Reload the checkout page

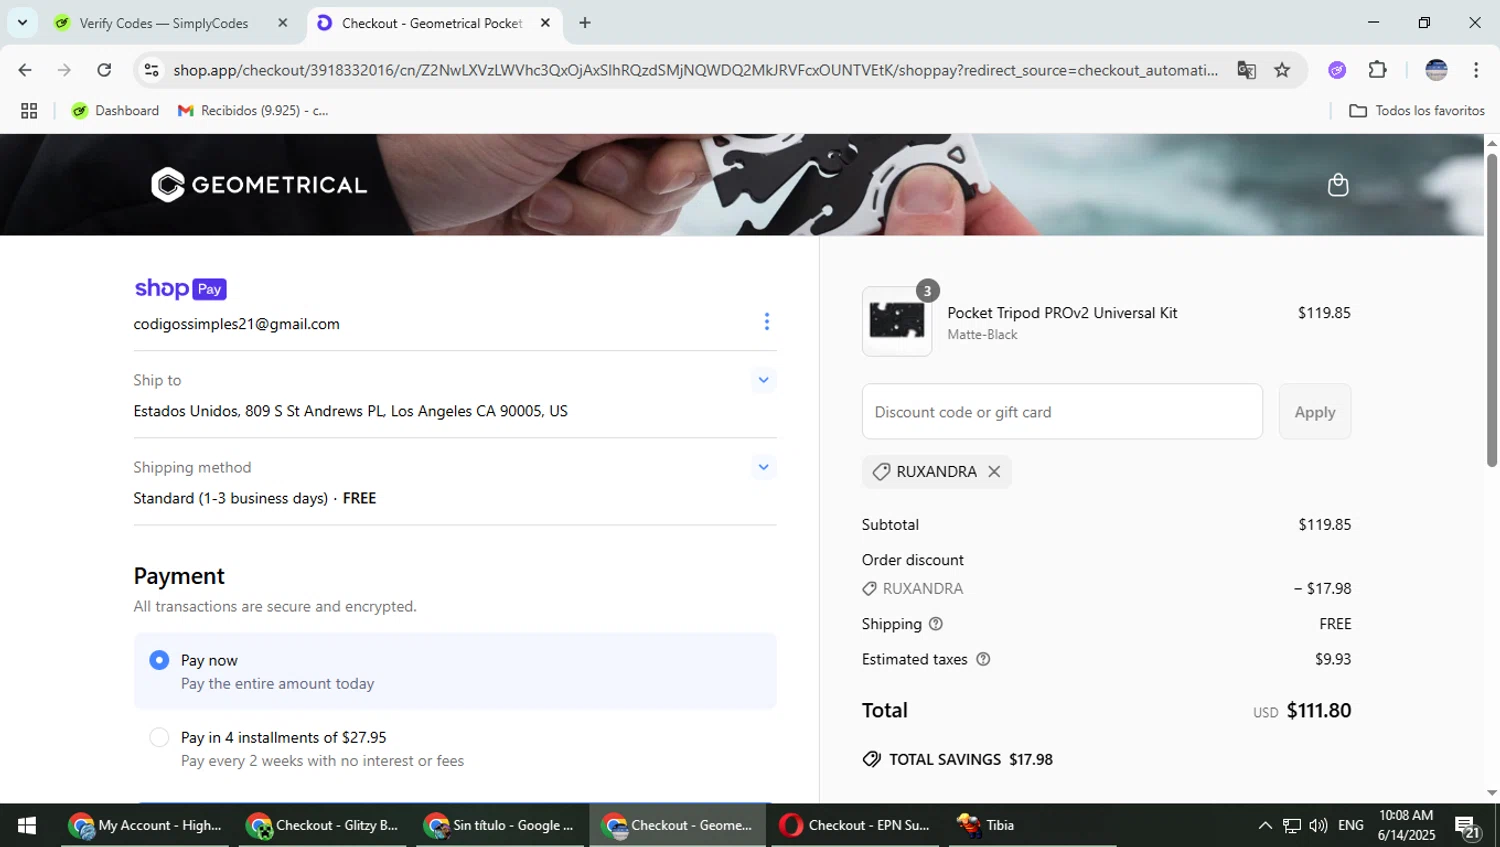click(104, 70)
